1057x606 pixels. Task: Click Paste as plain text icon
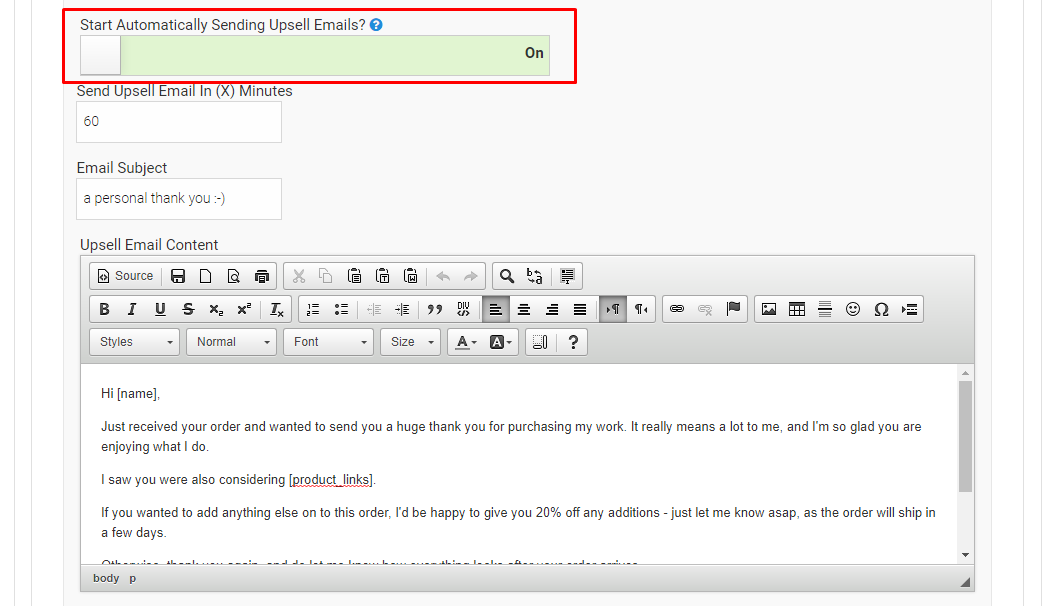383,276
